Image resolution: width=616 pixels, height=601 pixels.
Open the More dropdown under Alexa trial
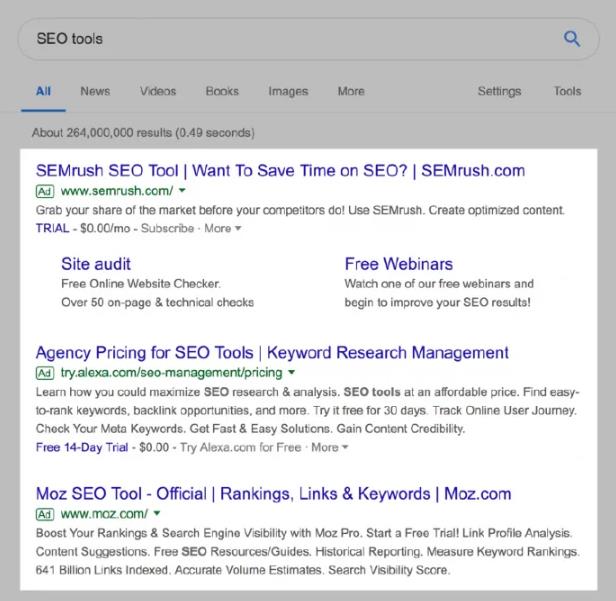(x=329, y=448)
